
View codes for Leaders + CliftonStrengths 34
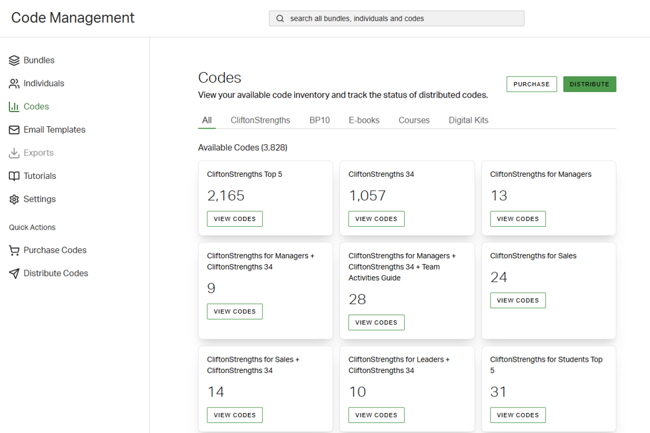[x=376, y=415]
